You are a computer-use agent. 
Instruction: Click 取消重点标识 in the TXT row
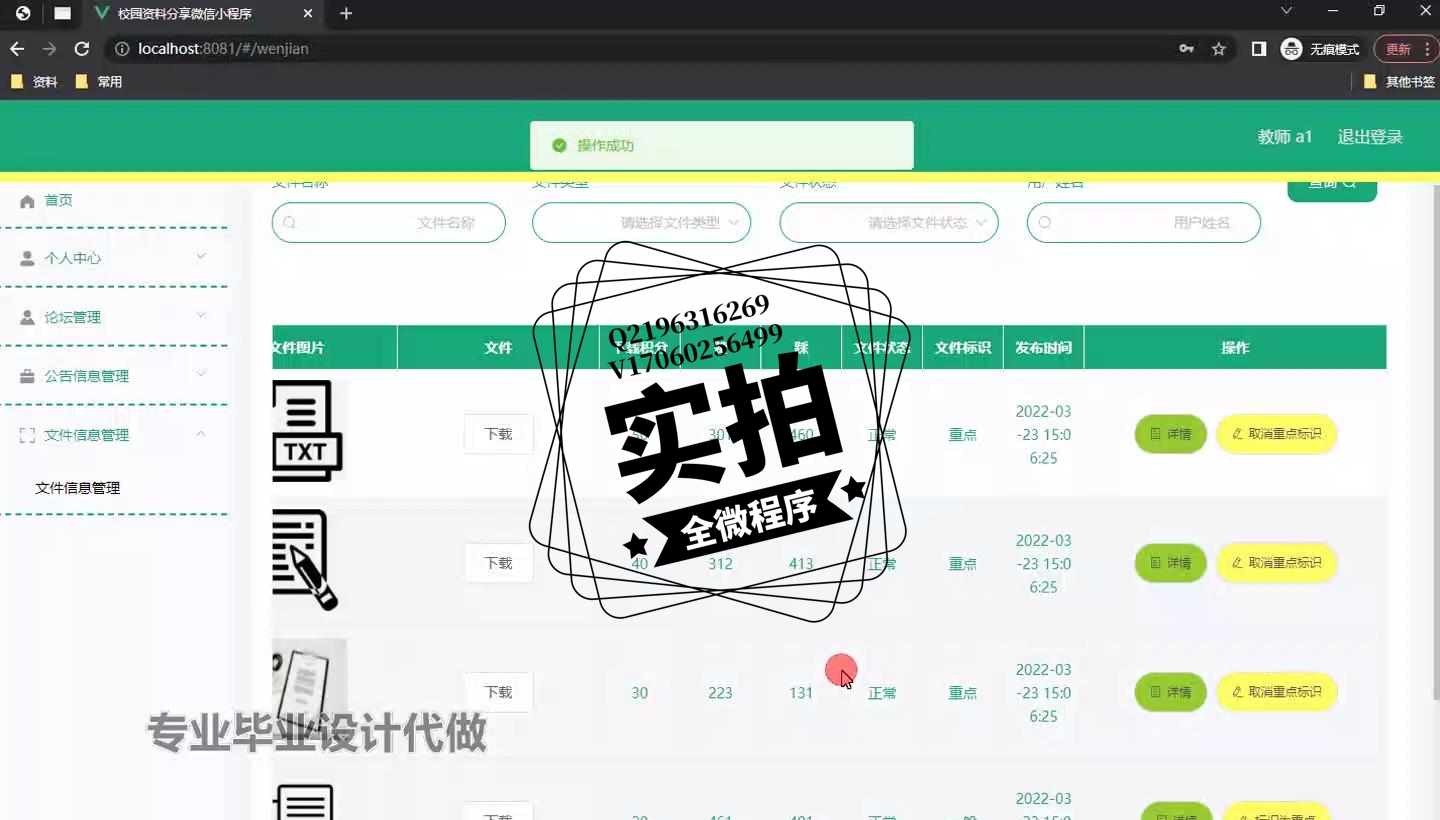click(x=1277, y=434)
